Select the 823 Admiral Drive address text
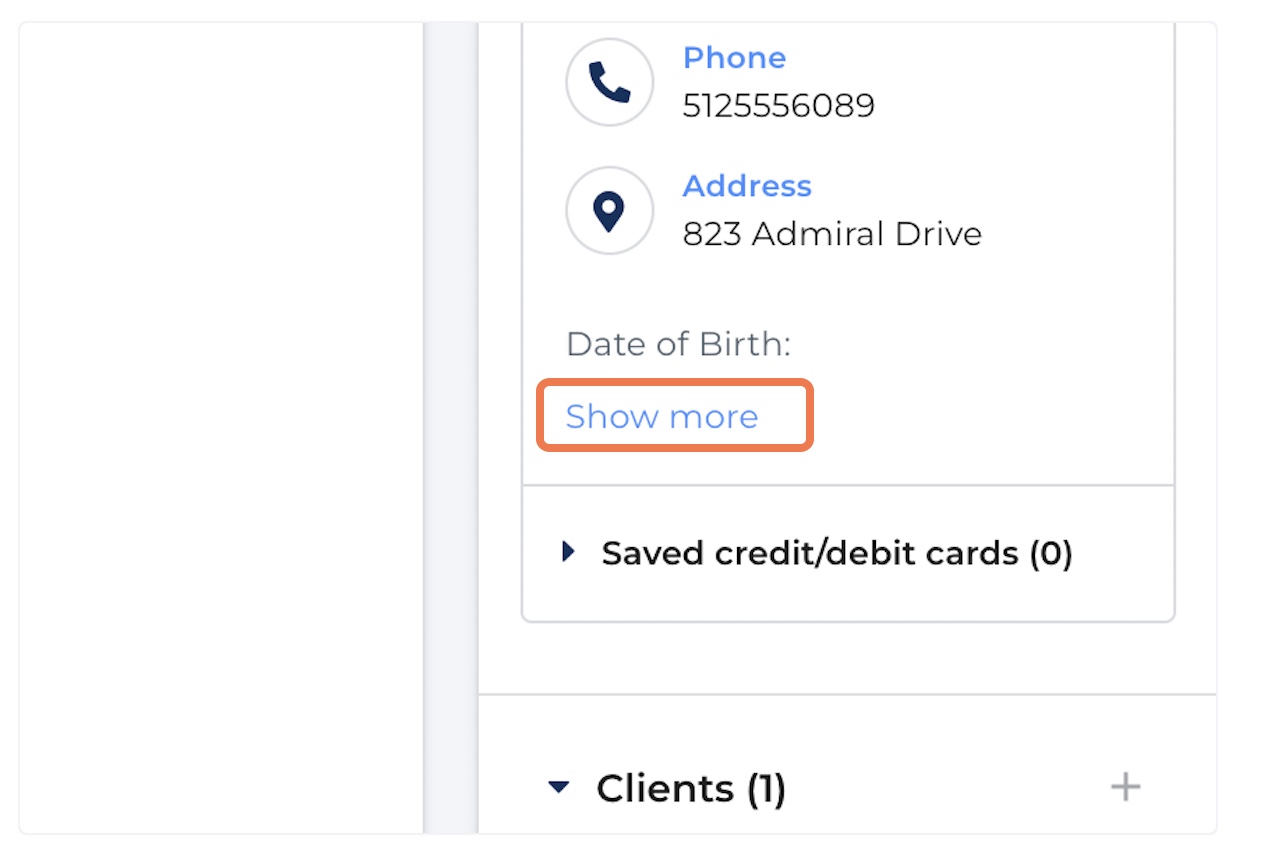Screen dimensions: 1262x848 click(x=832, y=234)
